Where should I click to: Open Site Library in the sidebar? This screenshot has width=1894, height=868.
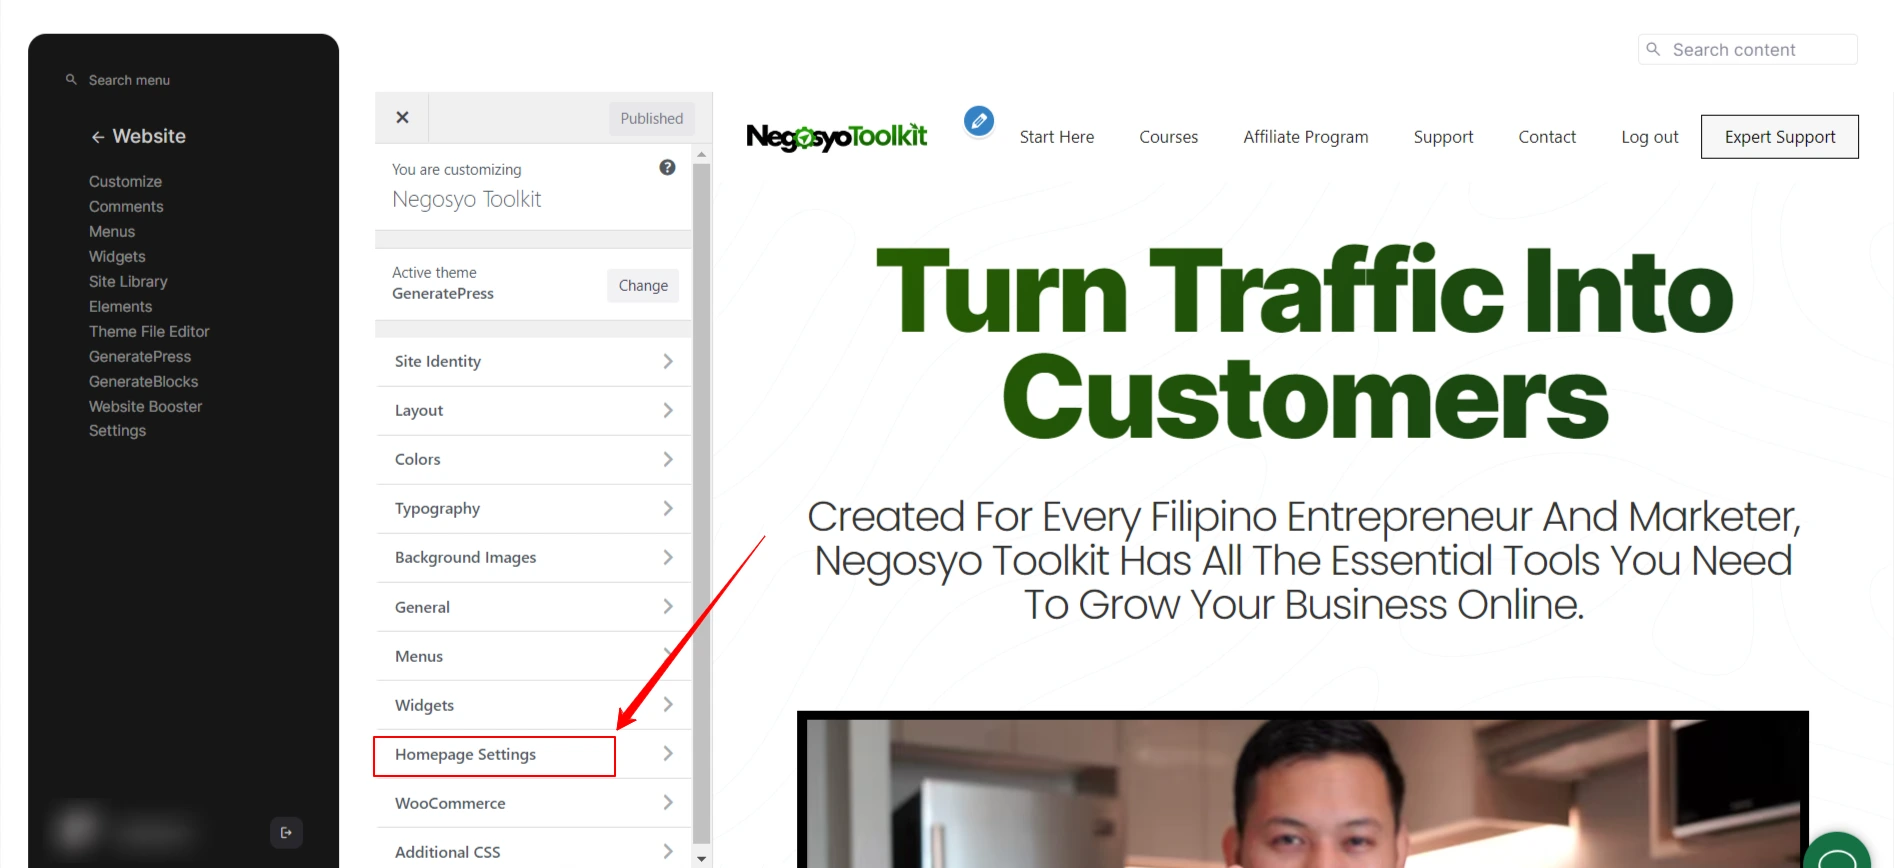click(128, 281)
